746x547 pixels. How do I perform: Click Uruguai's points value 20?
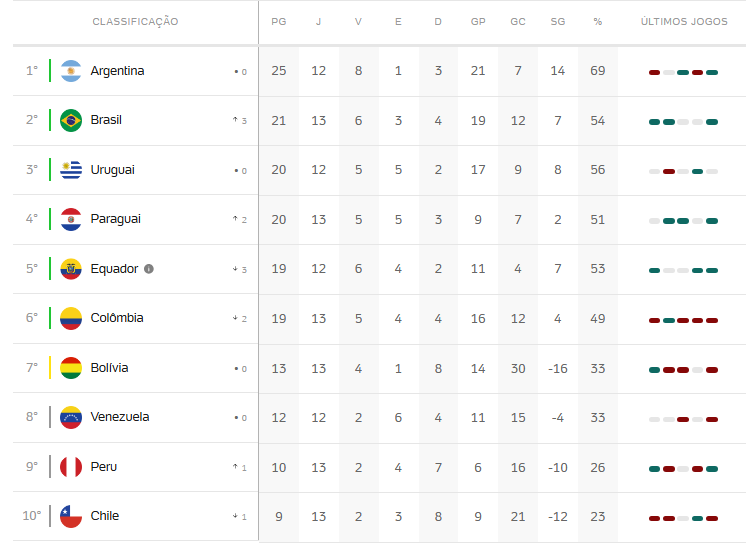[x=279, y=170]
